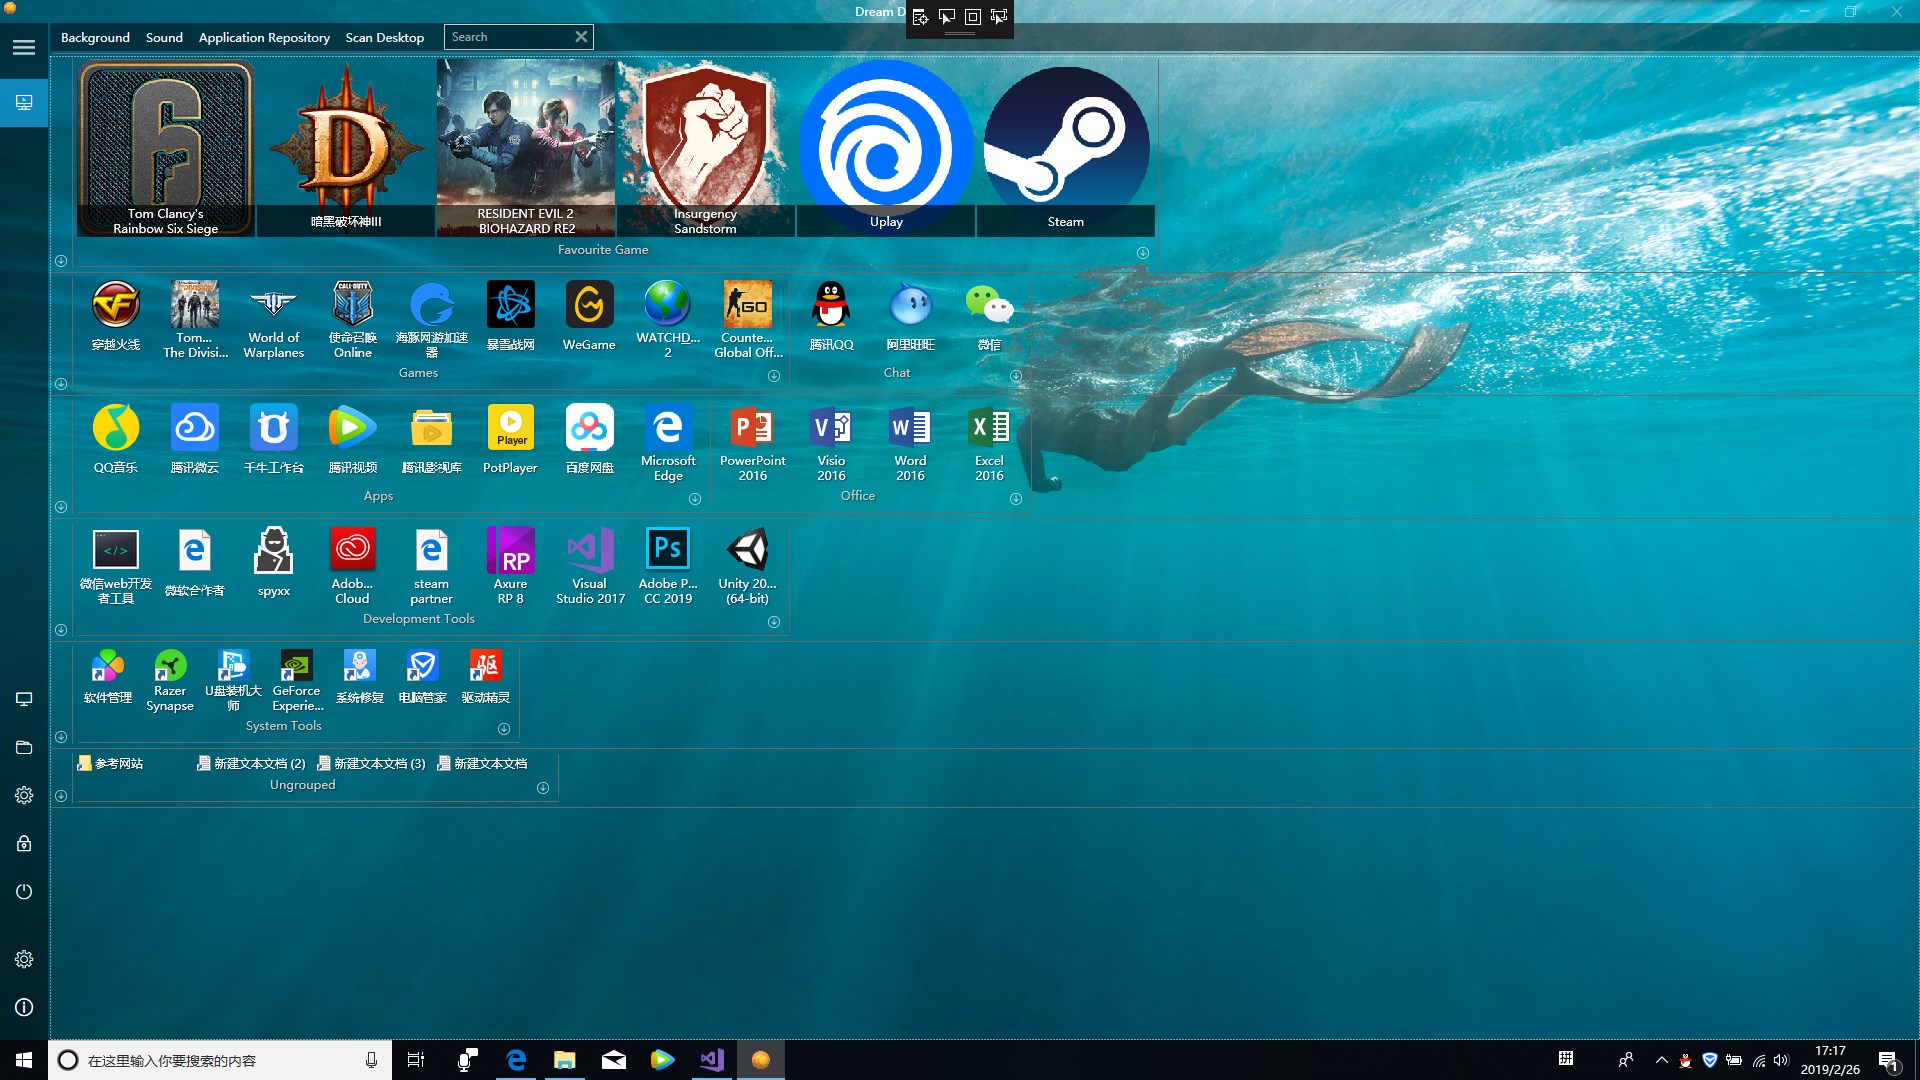Open Axure RP 8

[510, 566]
